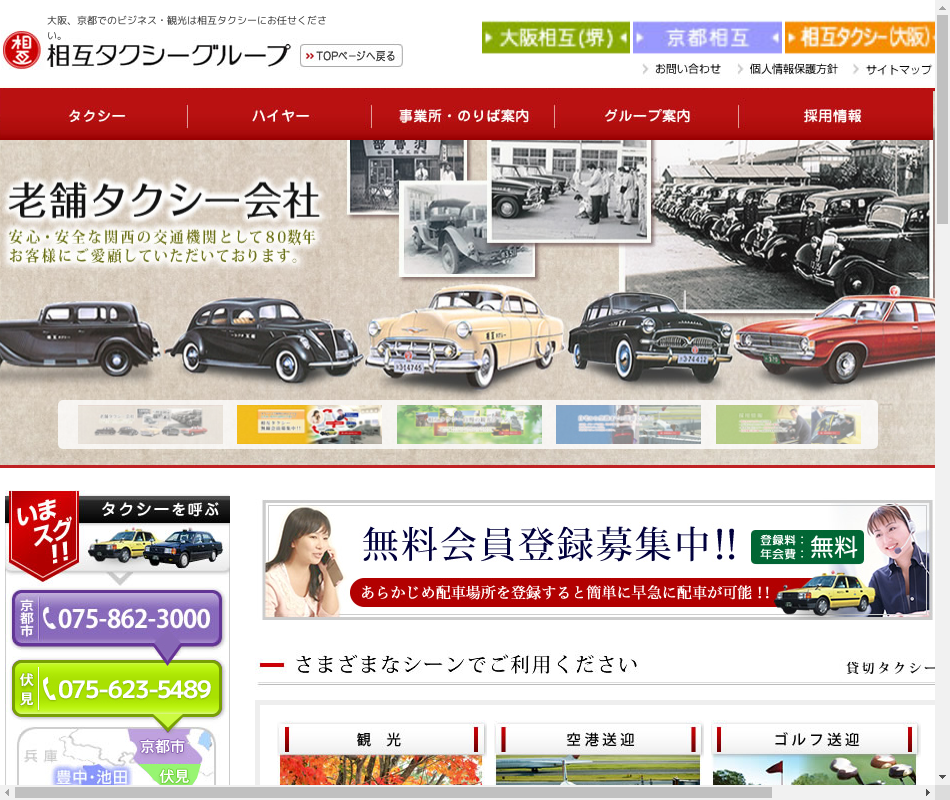Screen dimensions: 950x800
Task: Click the 伏見 075-623-5489 phone button
Action: pos(117,688)
